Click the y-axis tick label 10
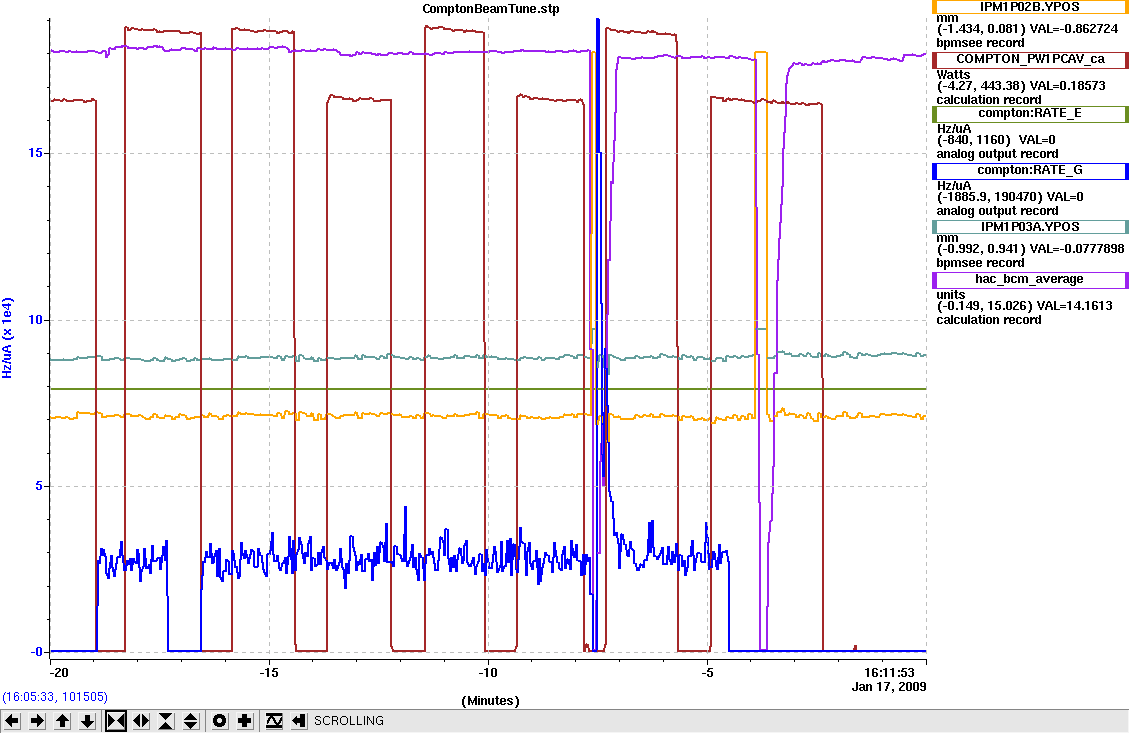1129x733 pixels. (36, 320)
